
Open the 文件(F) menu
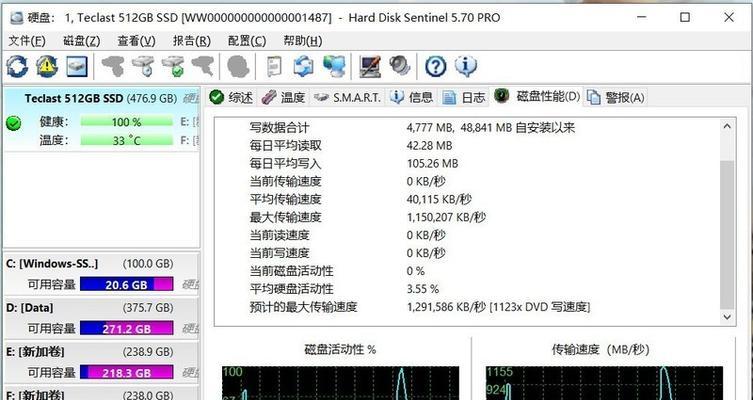point(27,41)
